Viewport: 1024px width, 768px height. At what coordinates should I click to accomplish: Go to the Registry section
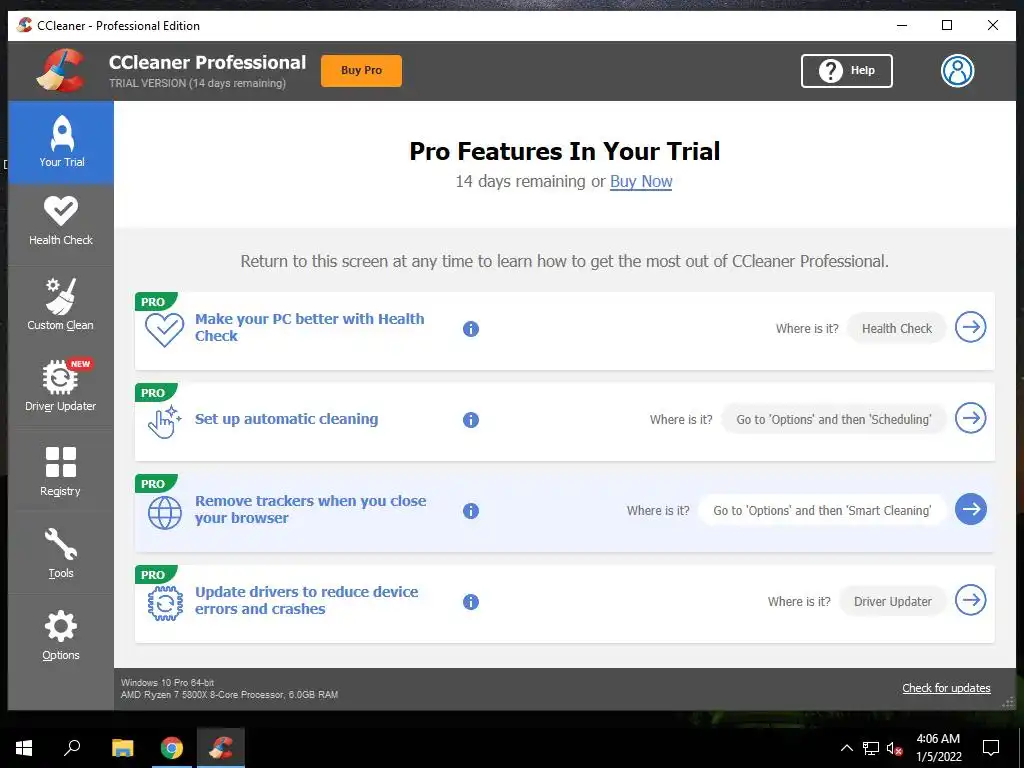[x=61, y=470]
